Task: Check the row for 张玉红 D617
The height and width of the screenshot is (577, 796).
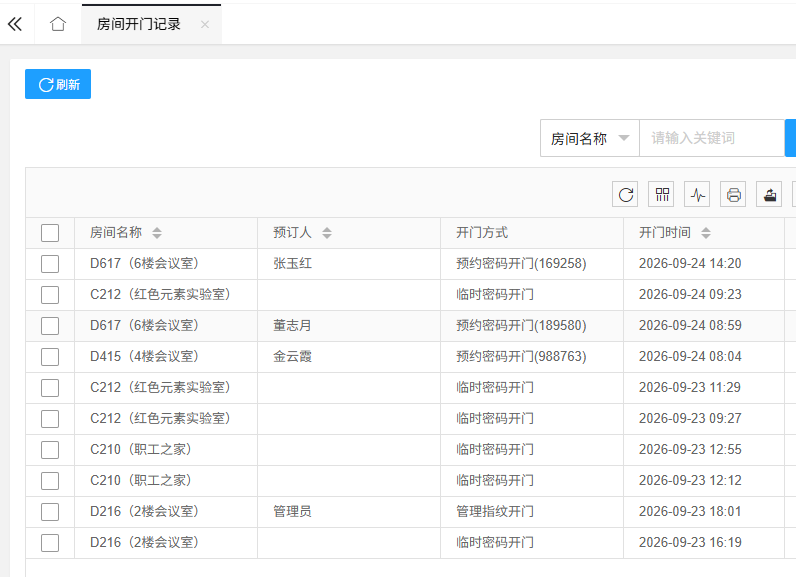Action: [50, 264]
